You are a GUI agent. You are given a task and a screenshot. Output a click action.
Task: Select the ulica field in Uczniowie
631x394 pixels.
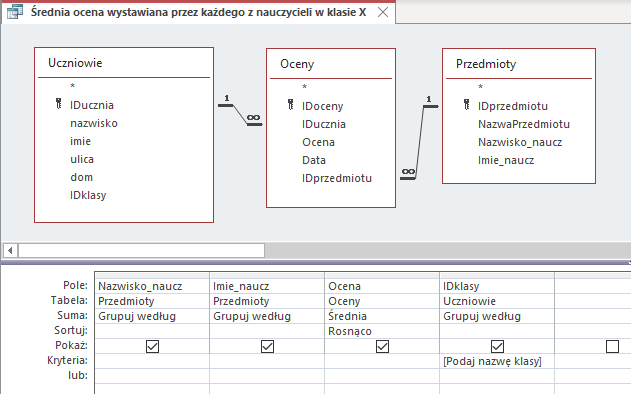(82, 159)
